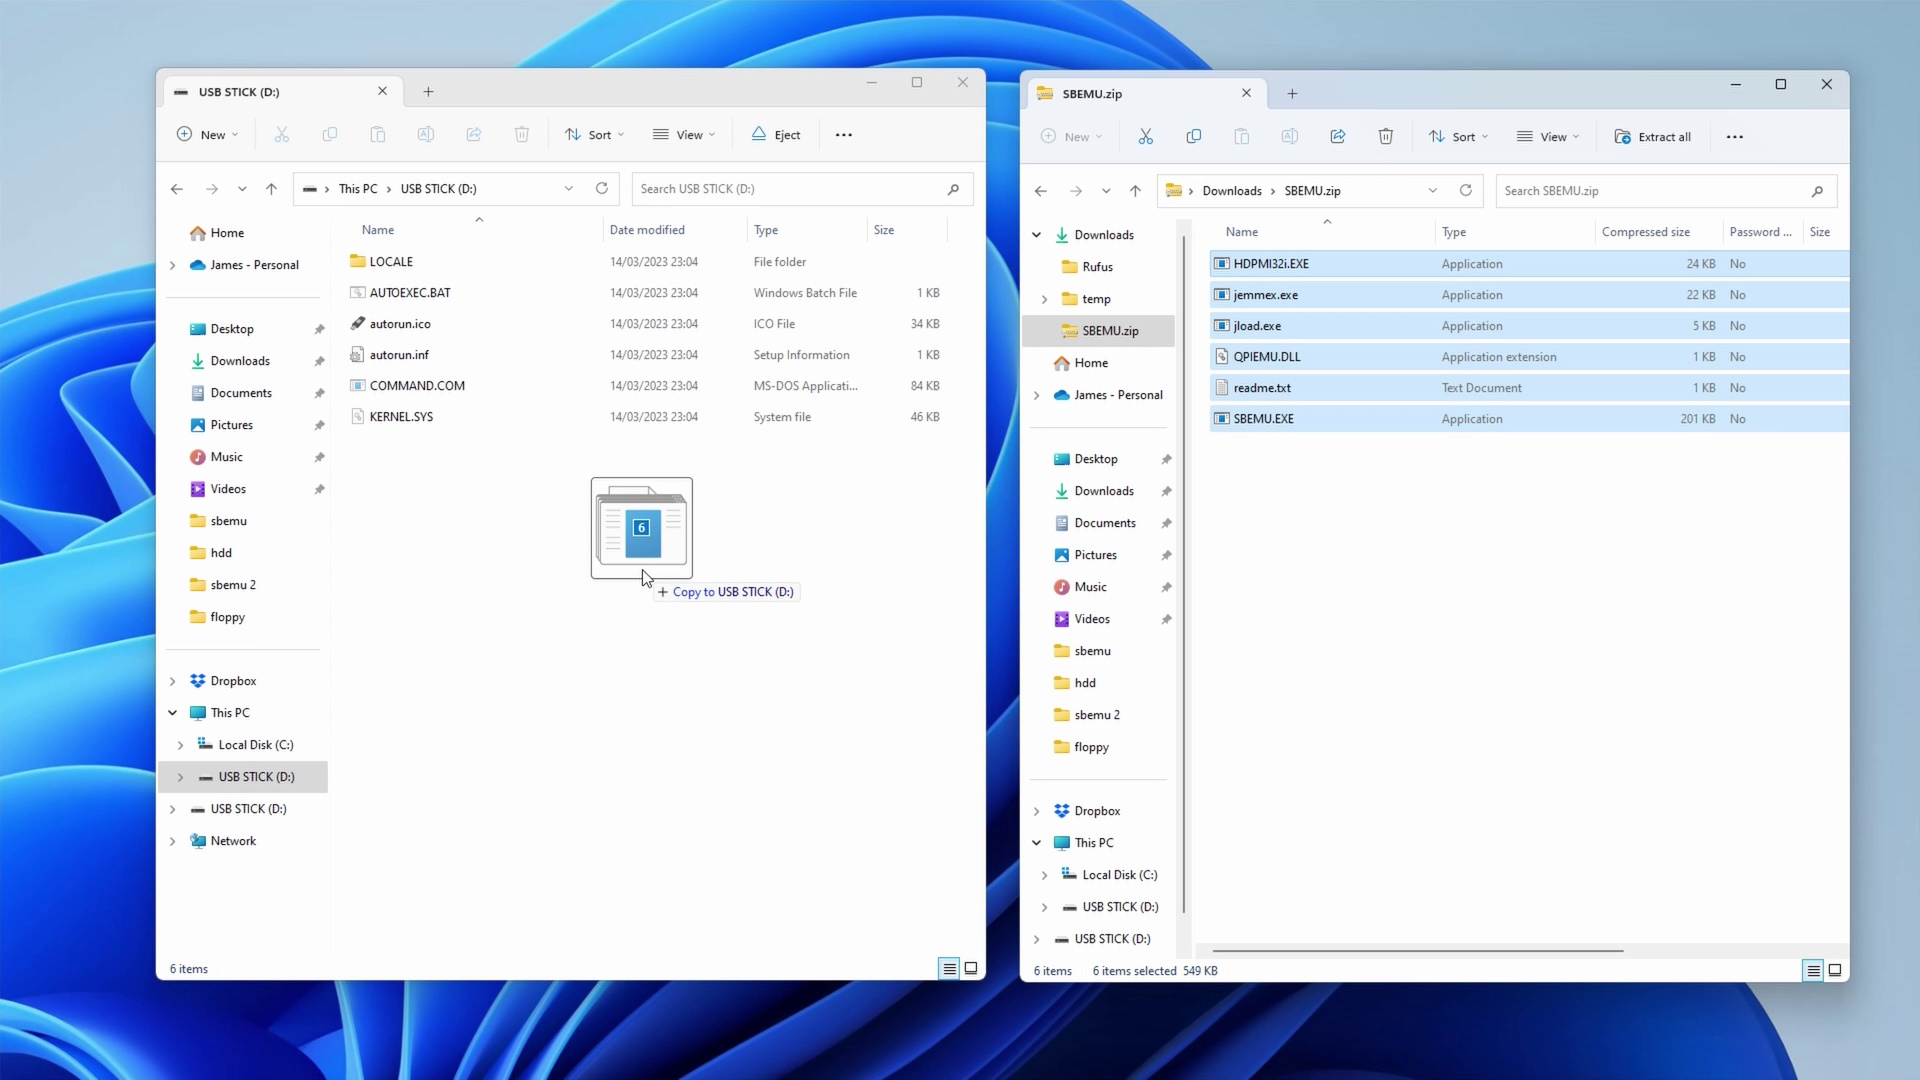Screen dimensions: 1920x1080
Task: Go back in SBEMU.zip window navigation
Action: [1041, 191]
